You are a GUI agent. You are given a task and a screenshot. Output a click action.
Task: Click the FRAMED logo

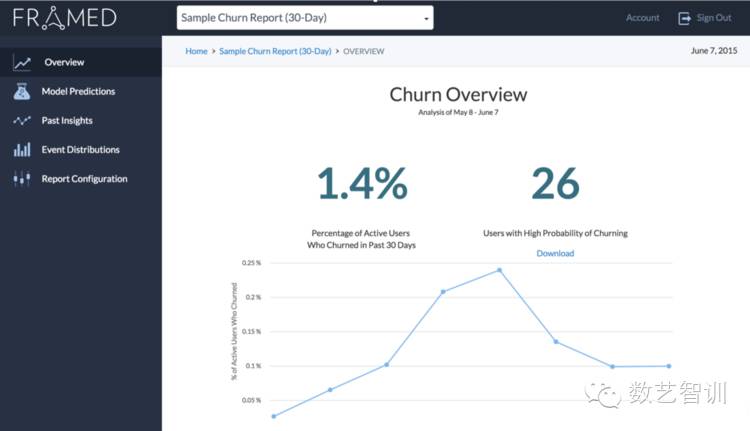[65, 18]
